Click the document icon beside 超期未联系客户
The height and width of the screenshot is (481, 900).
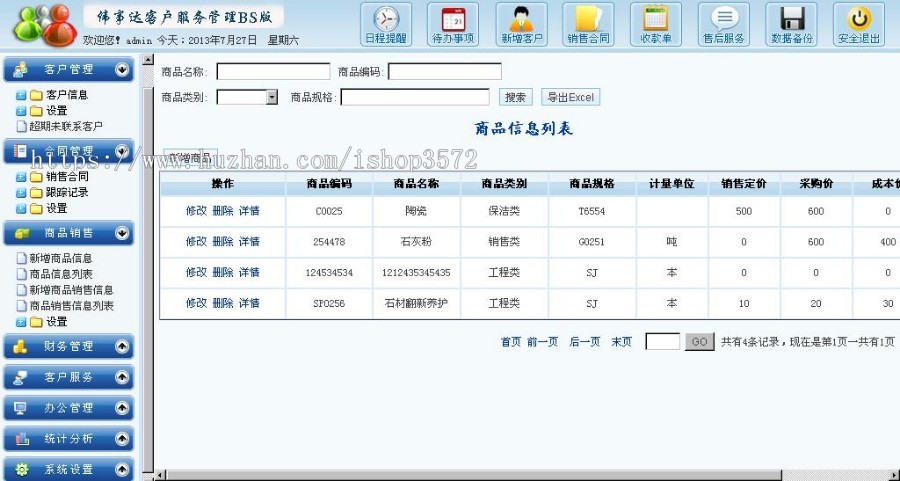(x=21, y=126)
